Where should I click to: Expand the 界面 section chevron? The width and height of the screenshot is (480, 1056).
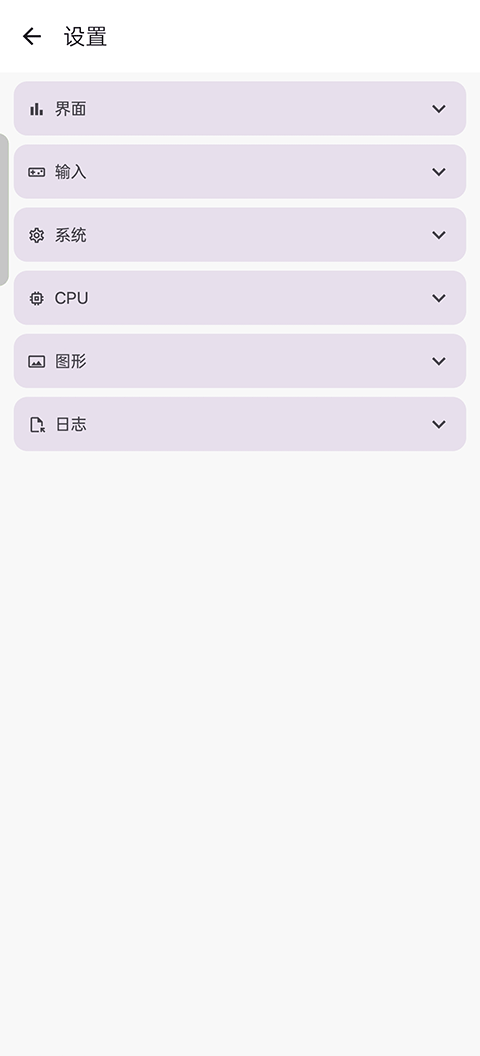[x=439, y=109]
